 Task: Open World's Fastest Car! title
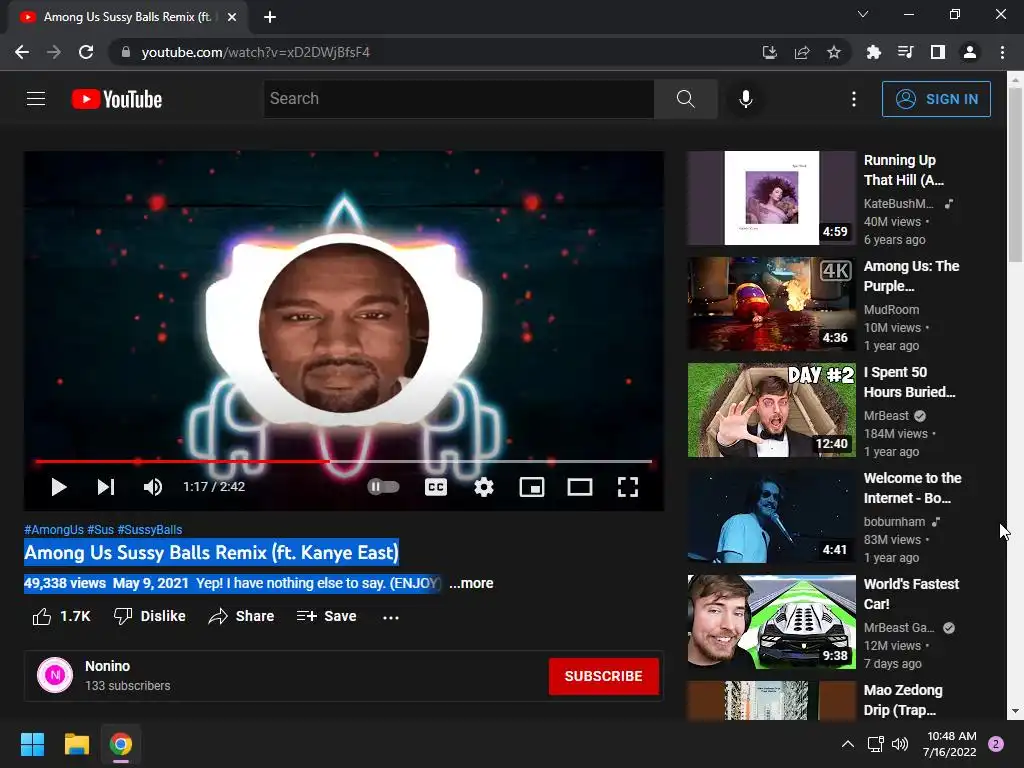pyautogui.click(x=911, y=594)
